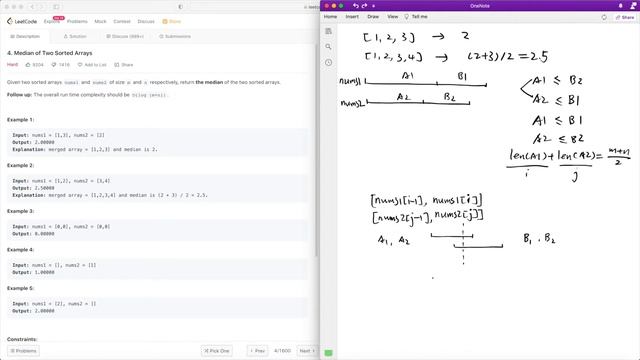This screenshot has height=360, width=640.
Task: Open Mock in LeetCode navigation
Action: tap(100, 21)
